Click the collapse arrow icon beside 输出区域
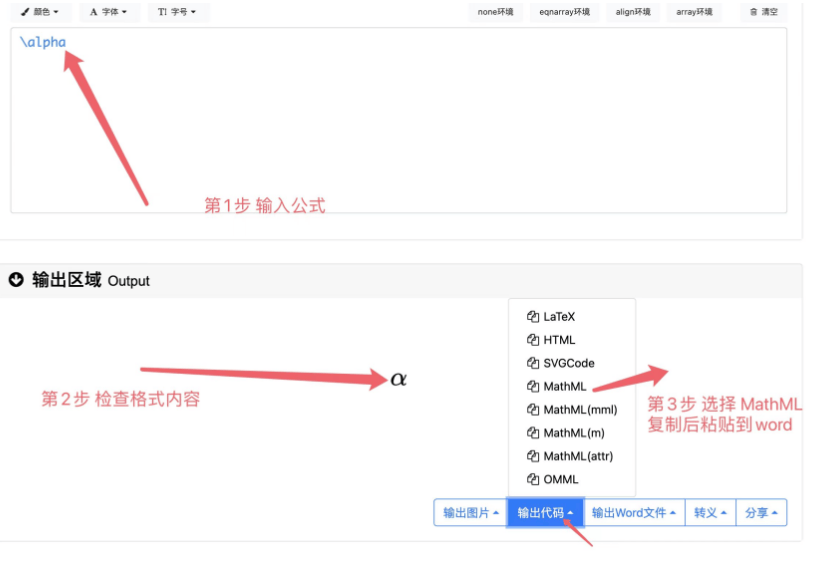 (16, 280)
